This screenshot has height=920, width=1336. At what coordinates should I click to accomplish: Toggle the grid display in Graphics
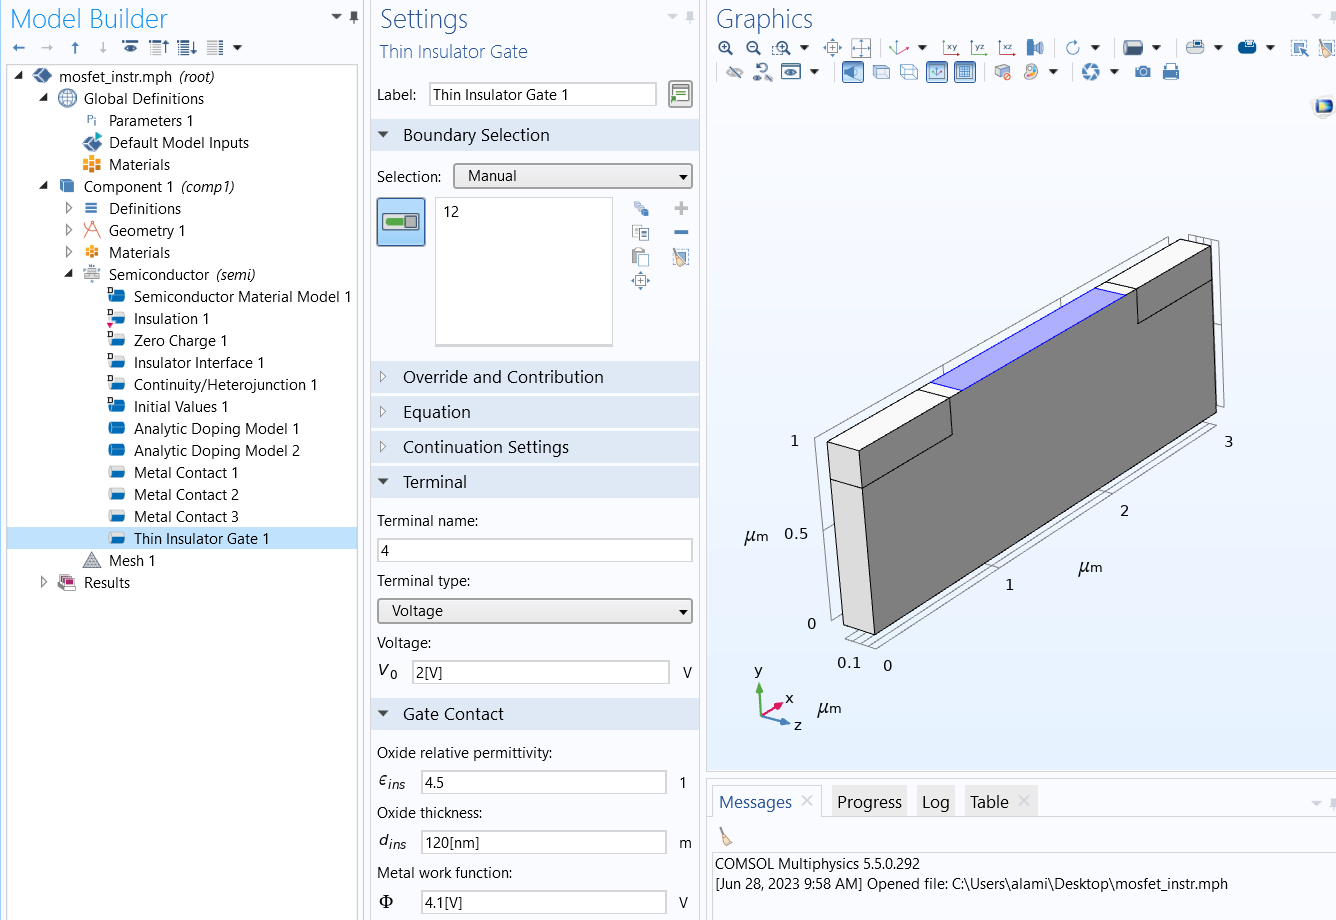coord(965,71)
